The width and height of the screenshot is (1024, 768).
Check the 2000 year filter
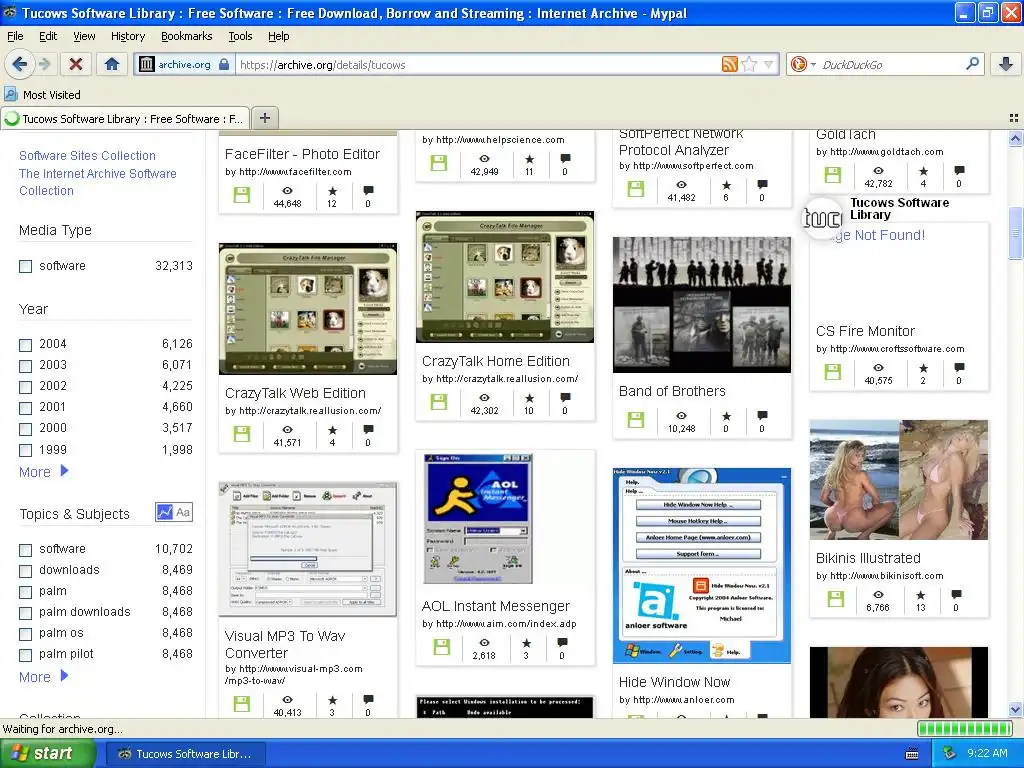(x=25, y=429)
